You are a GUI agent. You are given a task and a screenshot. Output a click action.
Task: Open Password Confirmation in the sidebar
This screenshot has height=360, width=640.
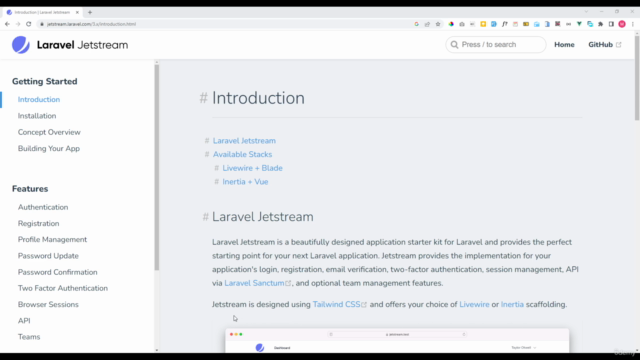[x=58, y=272]
